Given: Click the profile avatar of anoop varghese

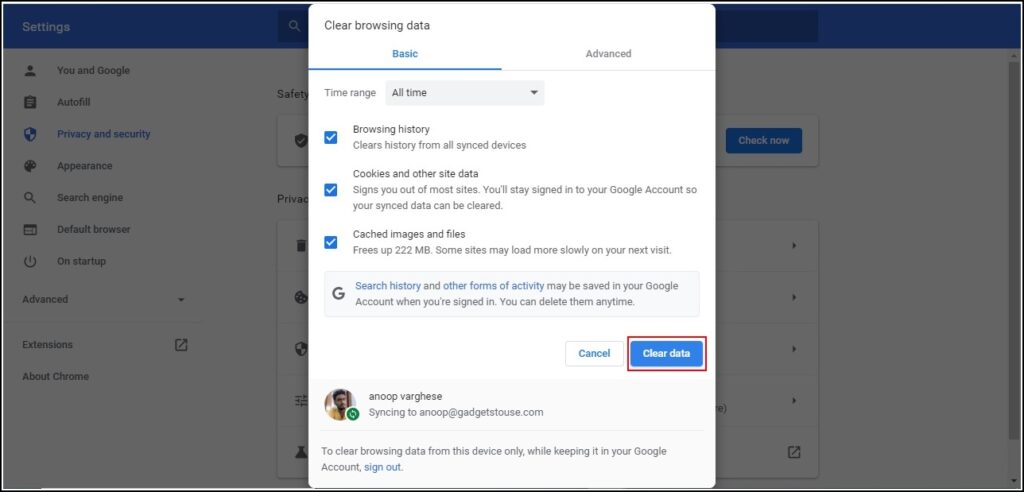Looking at the screenshot, I should 340,404.
